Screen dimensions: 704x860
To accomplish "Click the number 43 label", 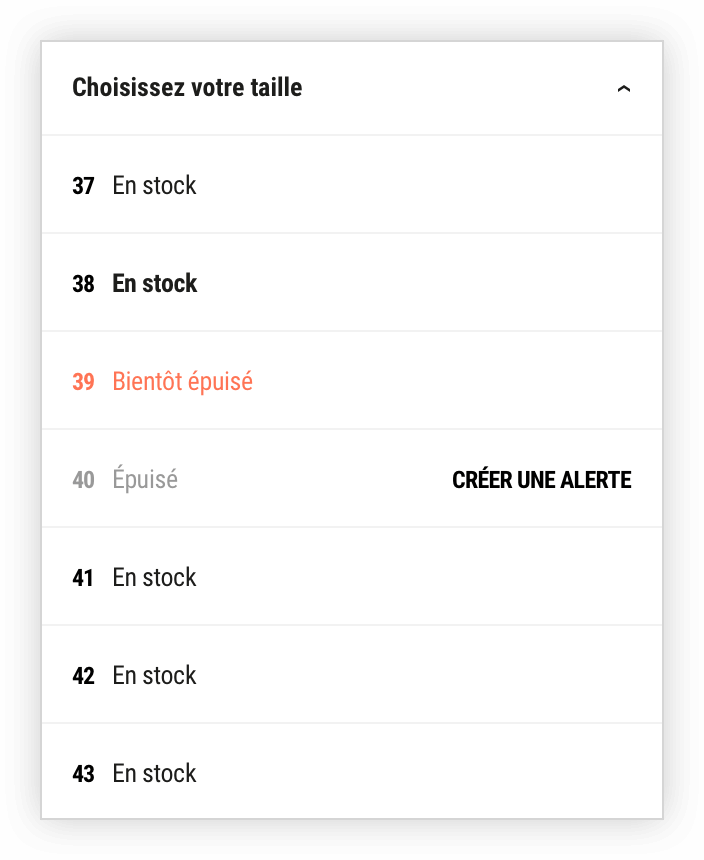I will (x=83, y=774).
